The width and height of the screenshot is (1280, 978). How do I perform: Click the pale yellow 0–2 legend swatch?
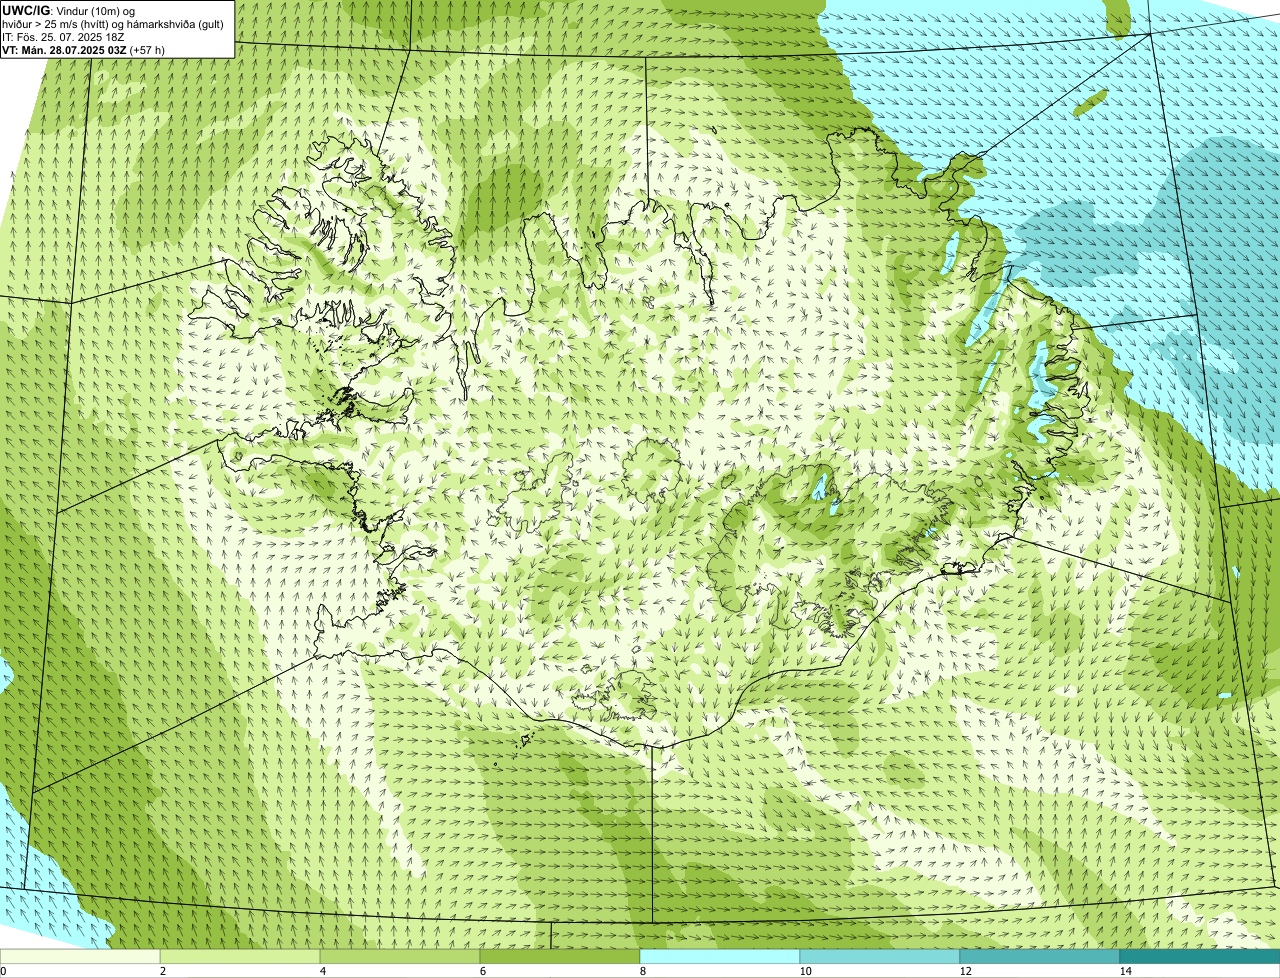click(x=80, y=956)
